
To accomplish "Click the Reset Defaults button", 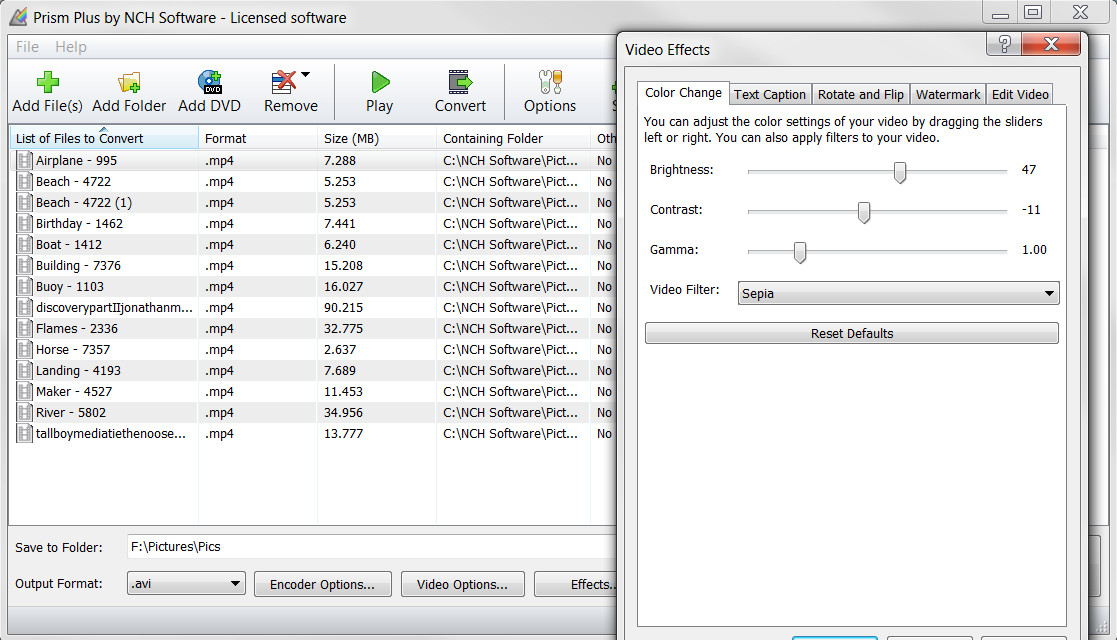I will coord(851,332).
